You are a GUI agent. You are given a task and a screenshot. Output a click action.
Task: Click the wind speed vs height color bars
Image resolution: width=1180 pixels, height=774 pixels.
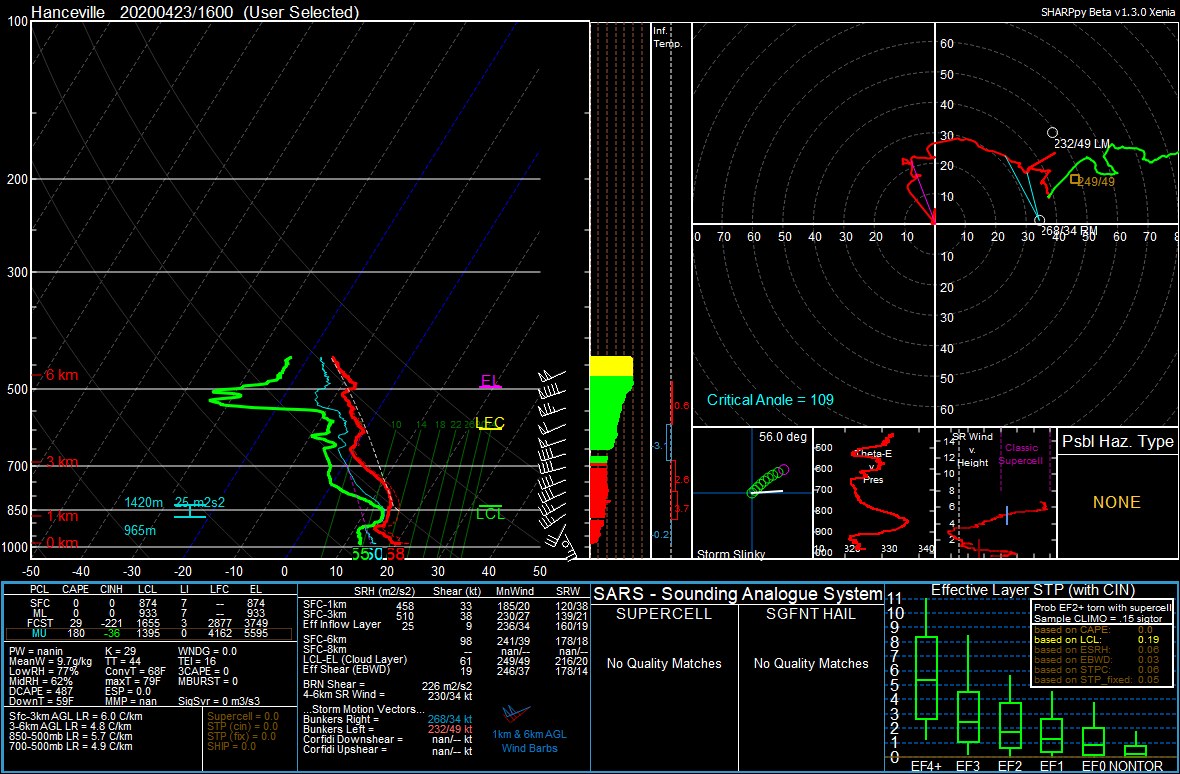pyautogui.click(x=611, y=450)
